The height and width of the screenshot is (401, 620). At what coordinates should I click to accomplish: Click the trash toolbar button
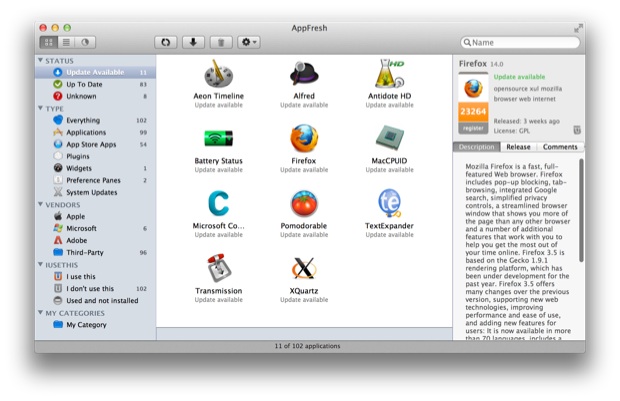(221, 42)
